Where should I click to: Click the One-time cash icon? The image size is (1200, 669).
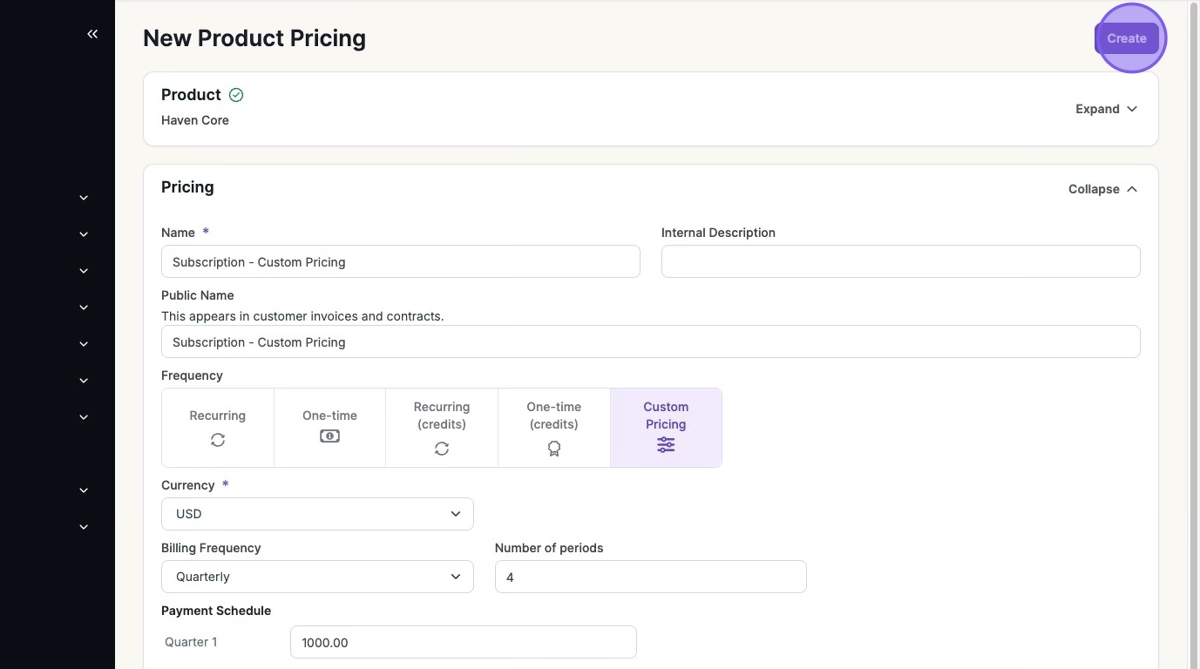pyautogui.click(x=329, y=436)
